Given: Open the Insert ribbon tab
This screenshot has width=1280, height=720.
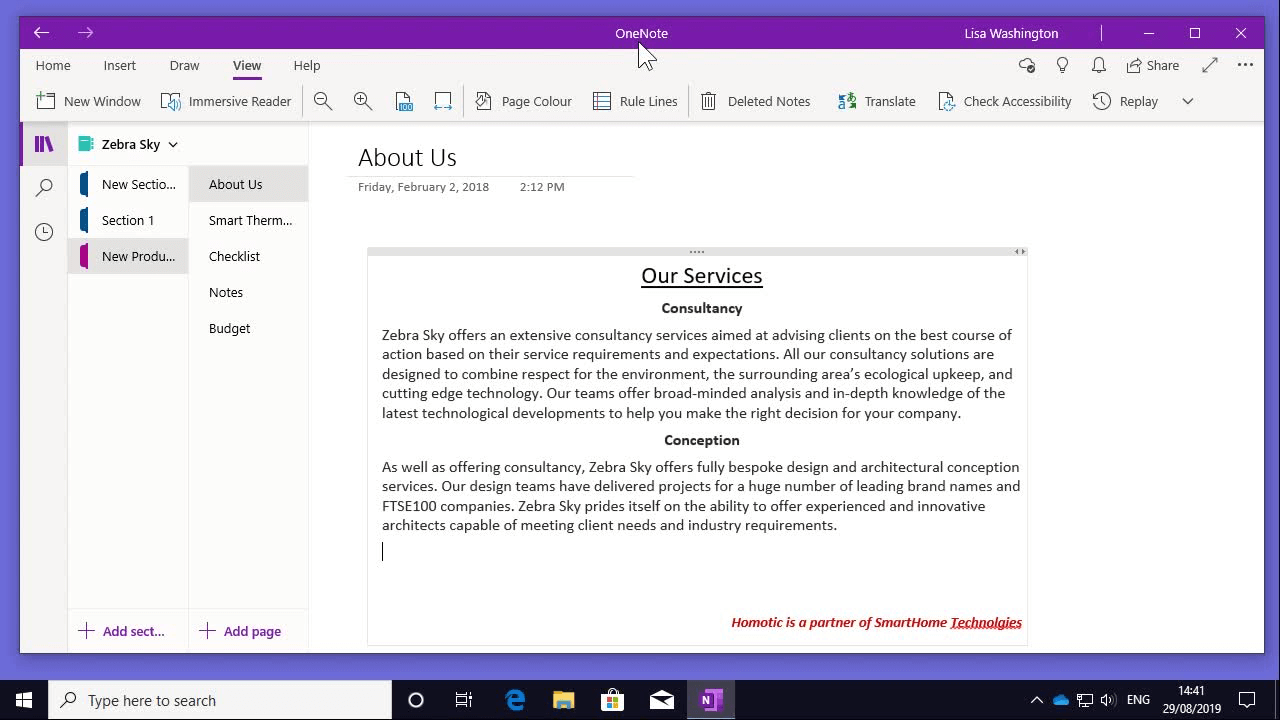Looking at the screenshot, I should [119, 65].
